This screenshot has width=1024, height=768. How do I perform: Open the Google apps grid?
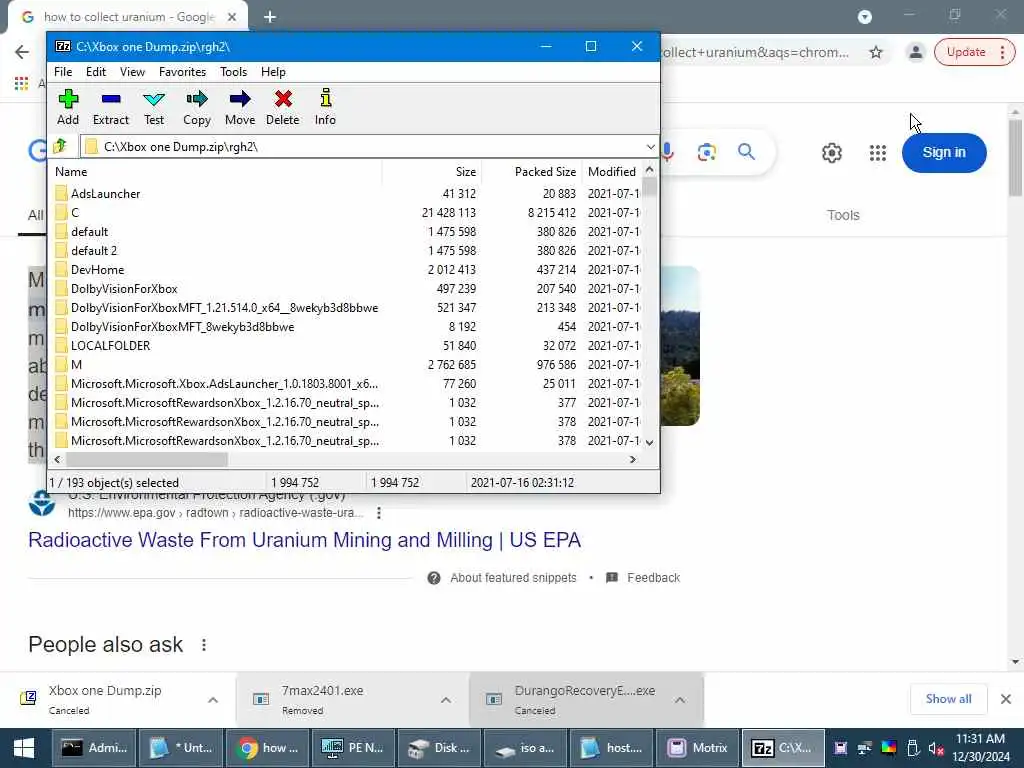878,153
